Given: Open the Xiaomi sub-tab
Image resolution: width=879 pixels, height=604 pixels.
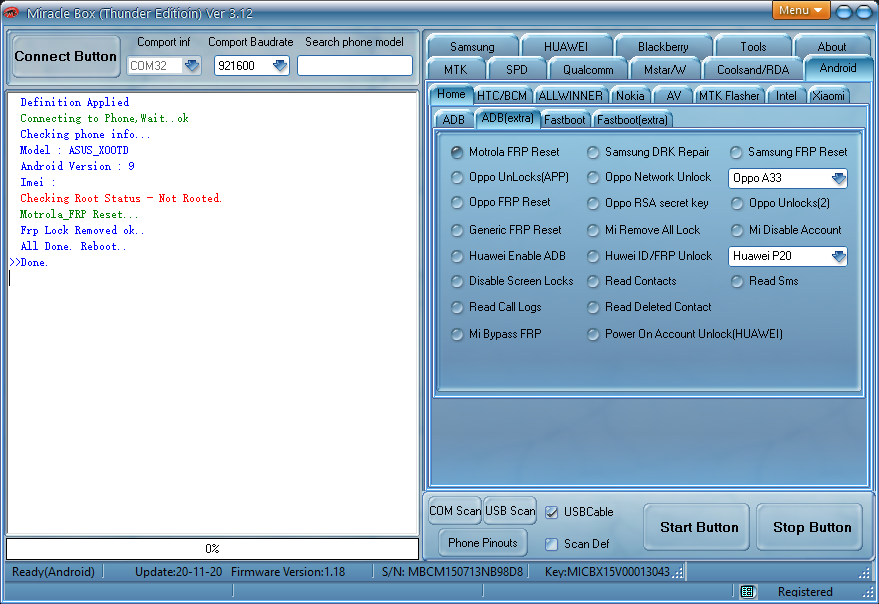Looking at the screenshot, I should (828, 96).
